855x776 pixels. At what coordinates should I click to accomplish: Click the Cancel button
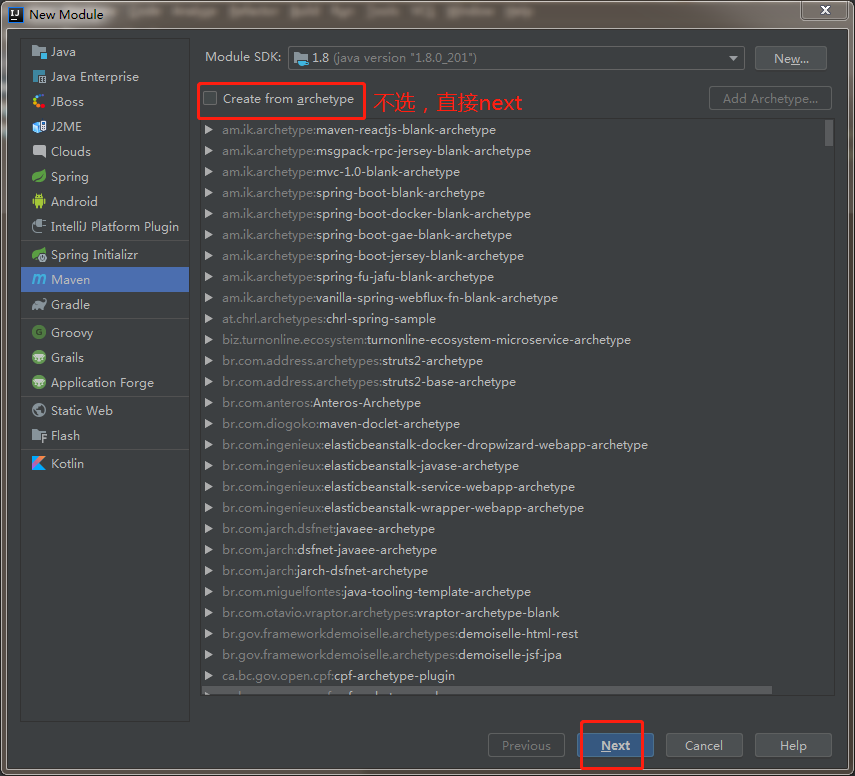tap(703, 745)
